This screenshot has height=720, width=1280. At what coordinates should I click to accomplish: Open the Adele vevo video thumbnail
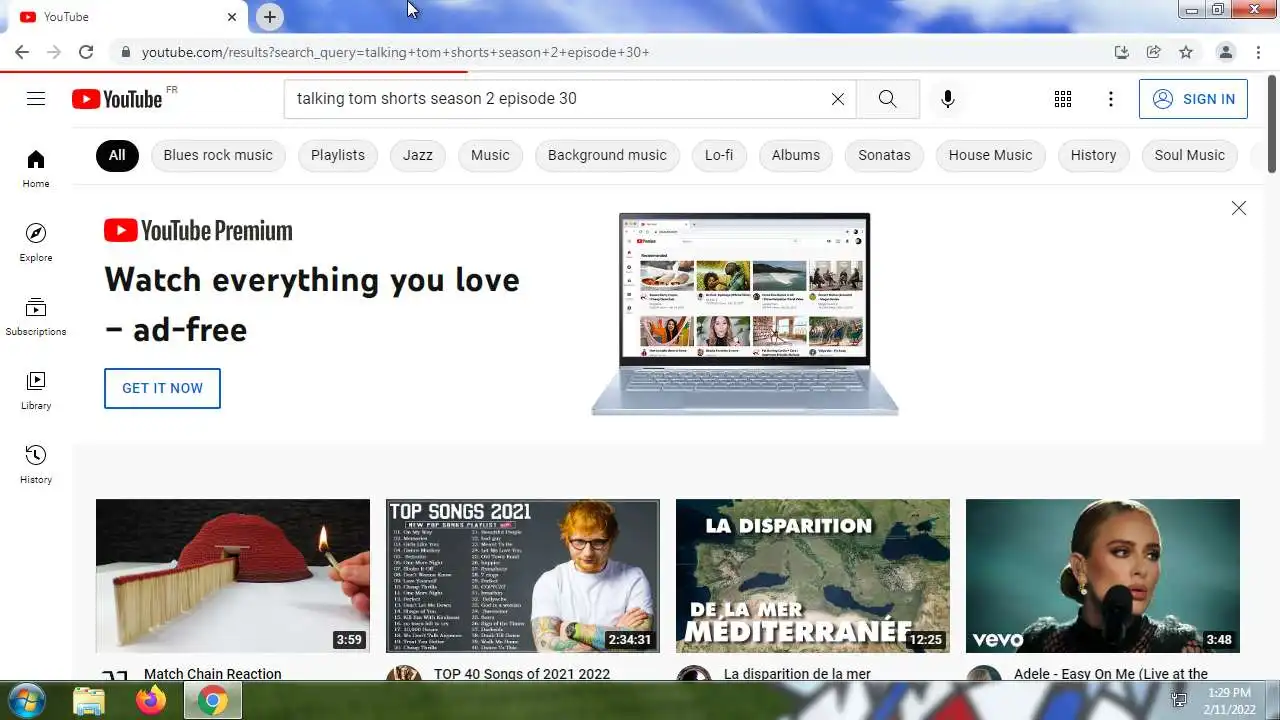pyautogui.click(x=1103, y=576)
